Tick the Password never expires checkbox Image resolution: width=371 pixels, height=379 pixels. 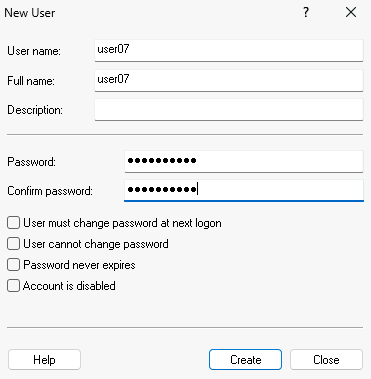[13, 265]
